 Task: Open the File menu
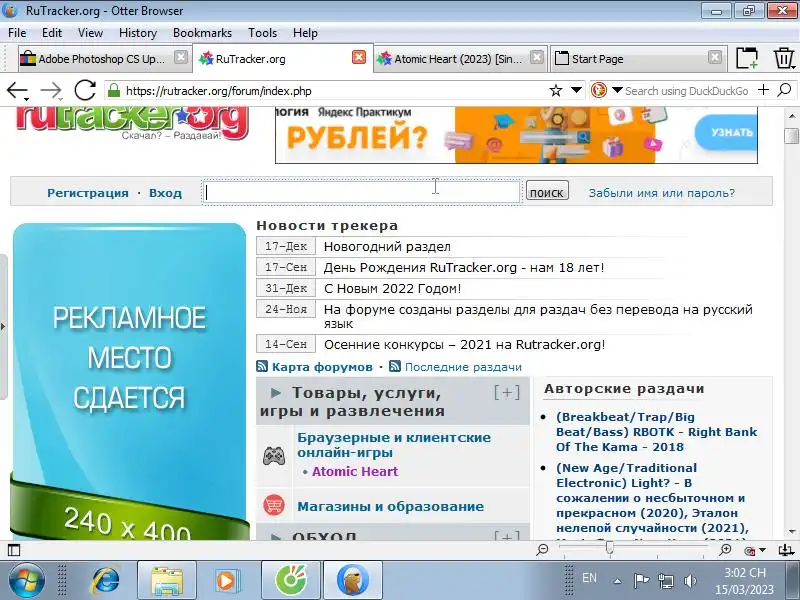coord(17,33)
